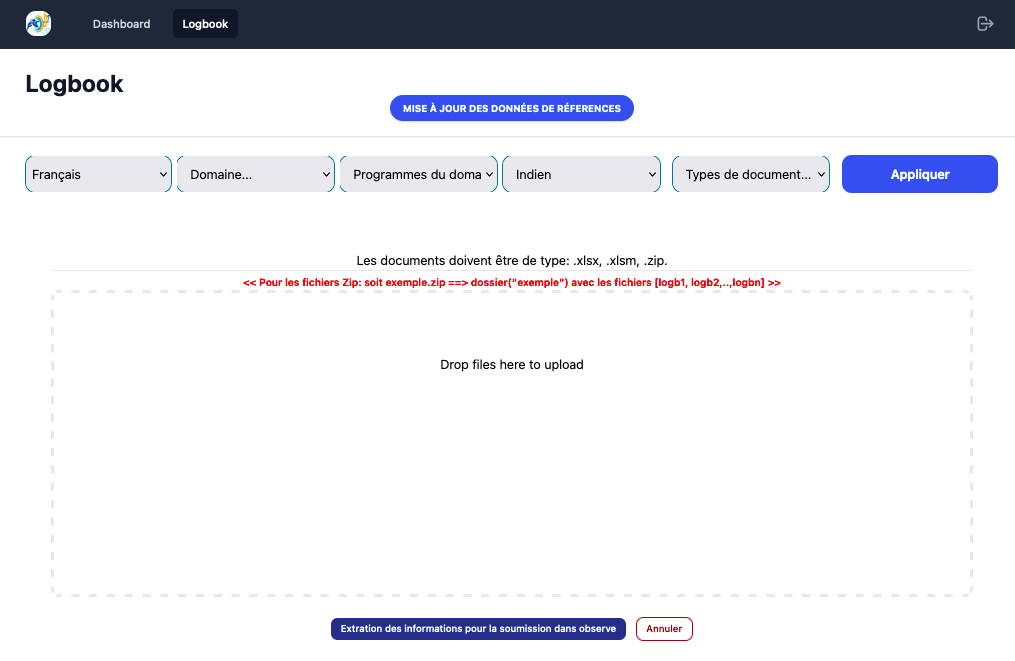Click Extration des informations submission button
1015x661 pixels.
point(478,629)
